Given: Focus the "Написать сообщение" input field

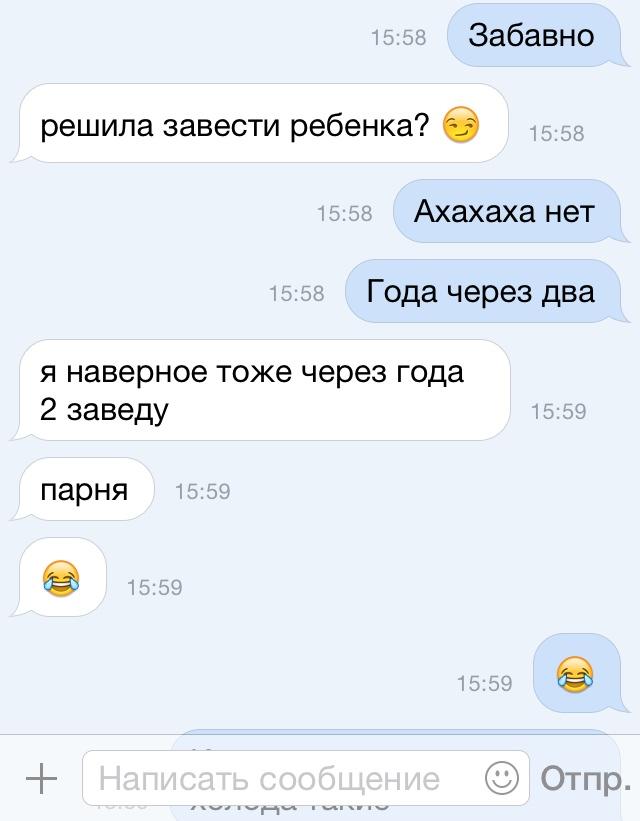Looking at the screenshot, I should pyautogui.click(x=306, y=779).
